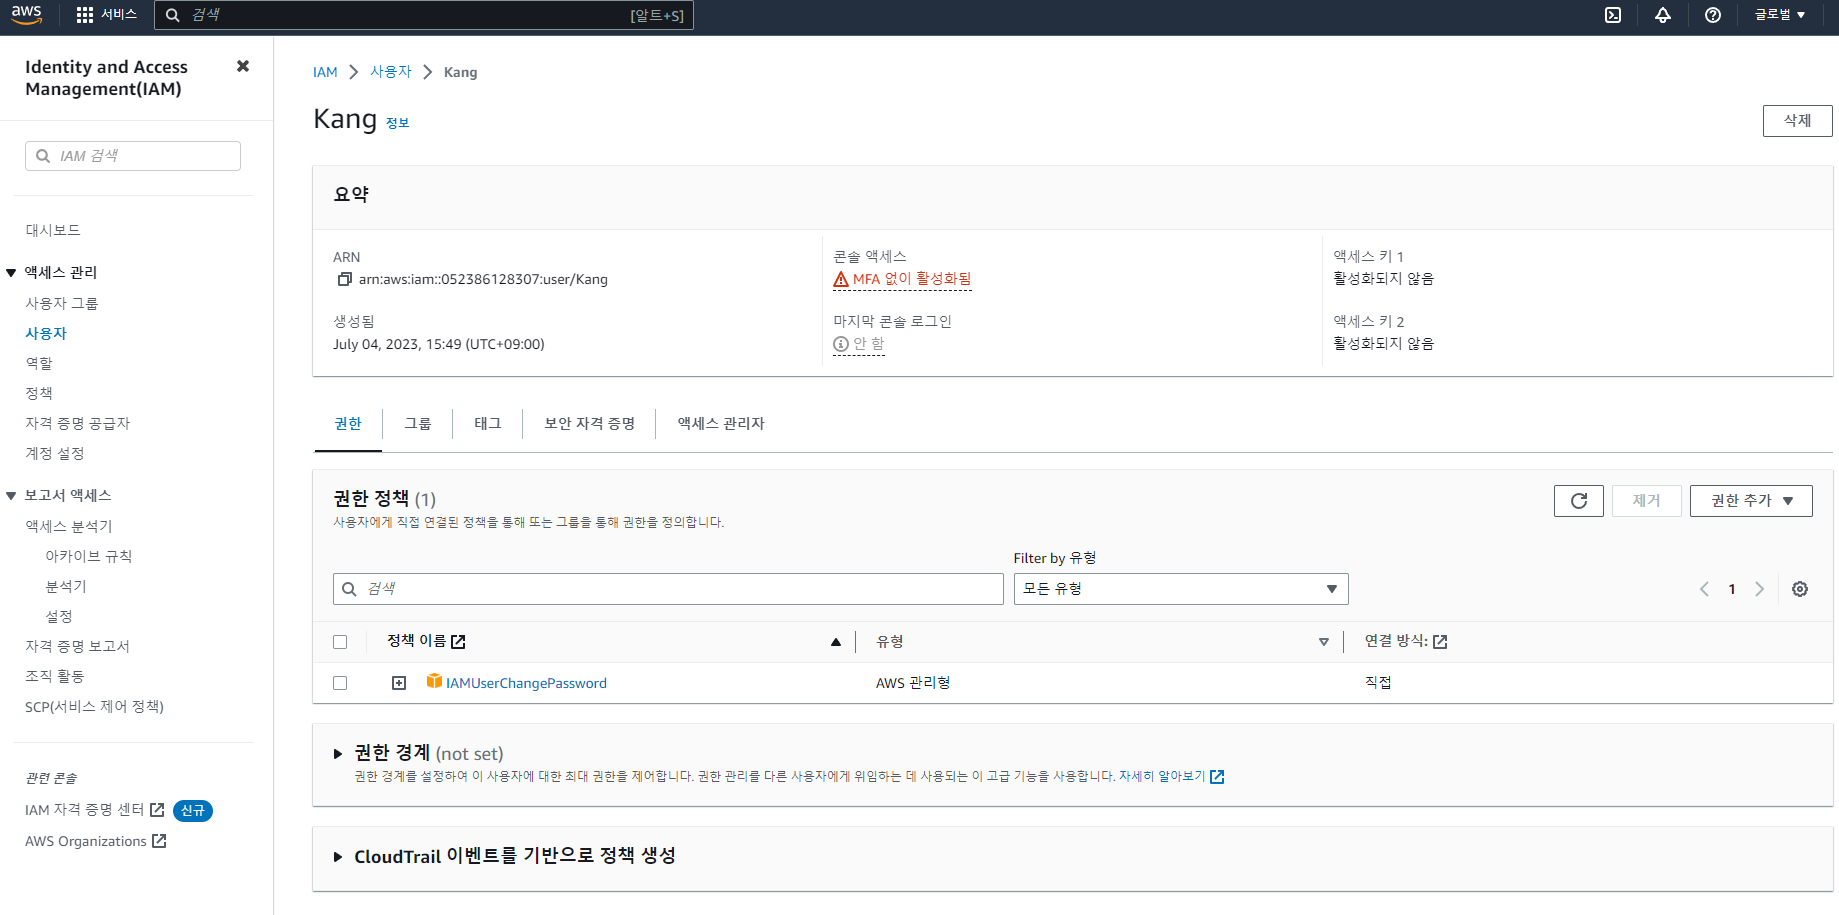Collapse the access reports sidebar group
This screenshot has width=1839, height=915.
[11, 495]
